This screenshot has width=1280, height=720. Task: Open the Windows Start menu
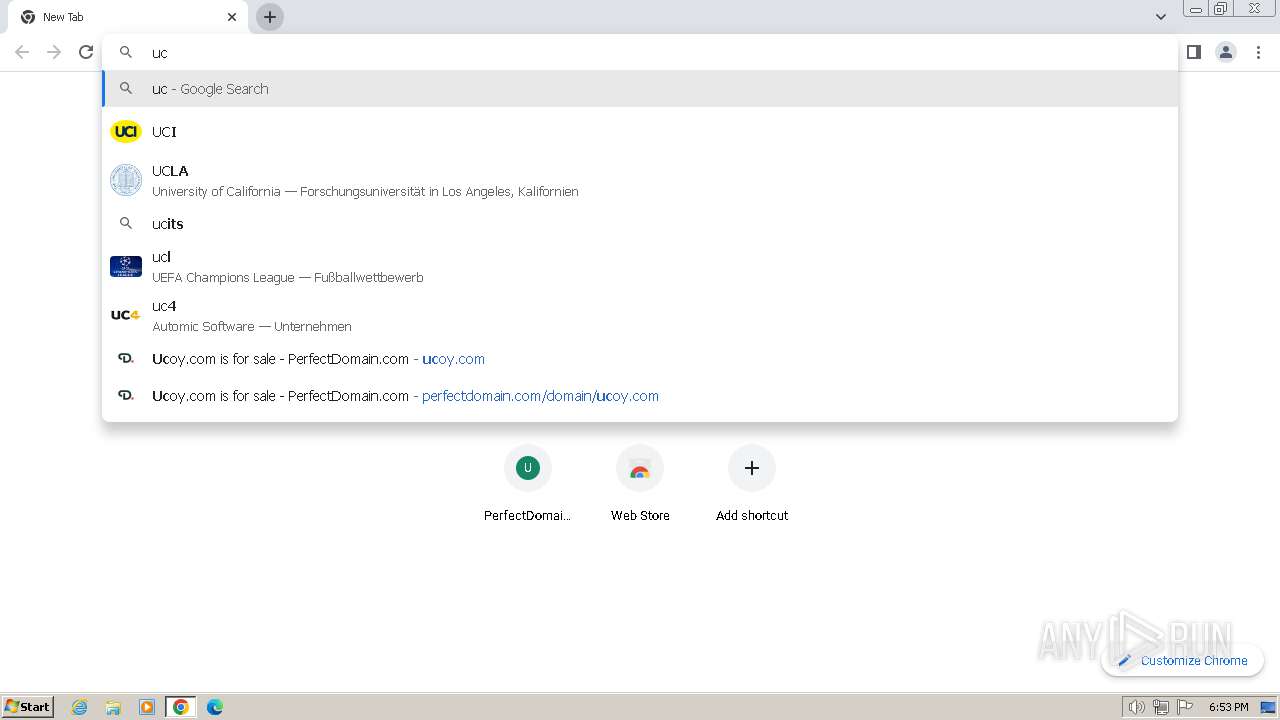28,706
